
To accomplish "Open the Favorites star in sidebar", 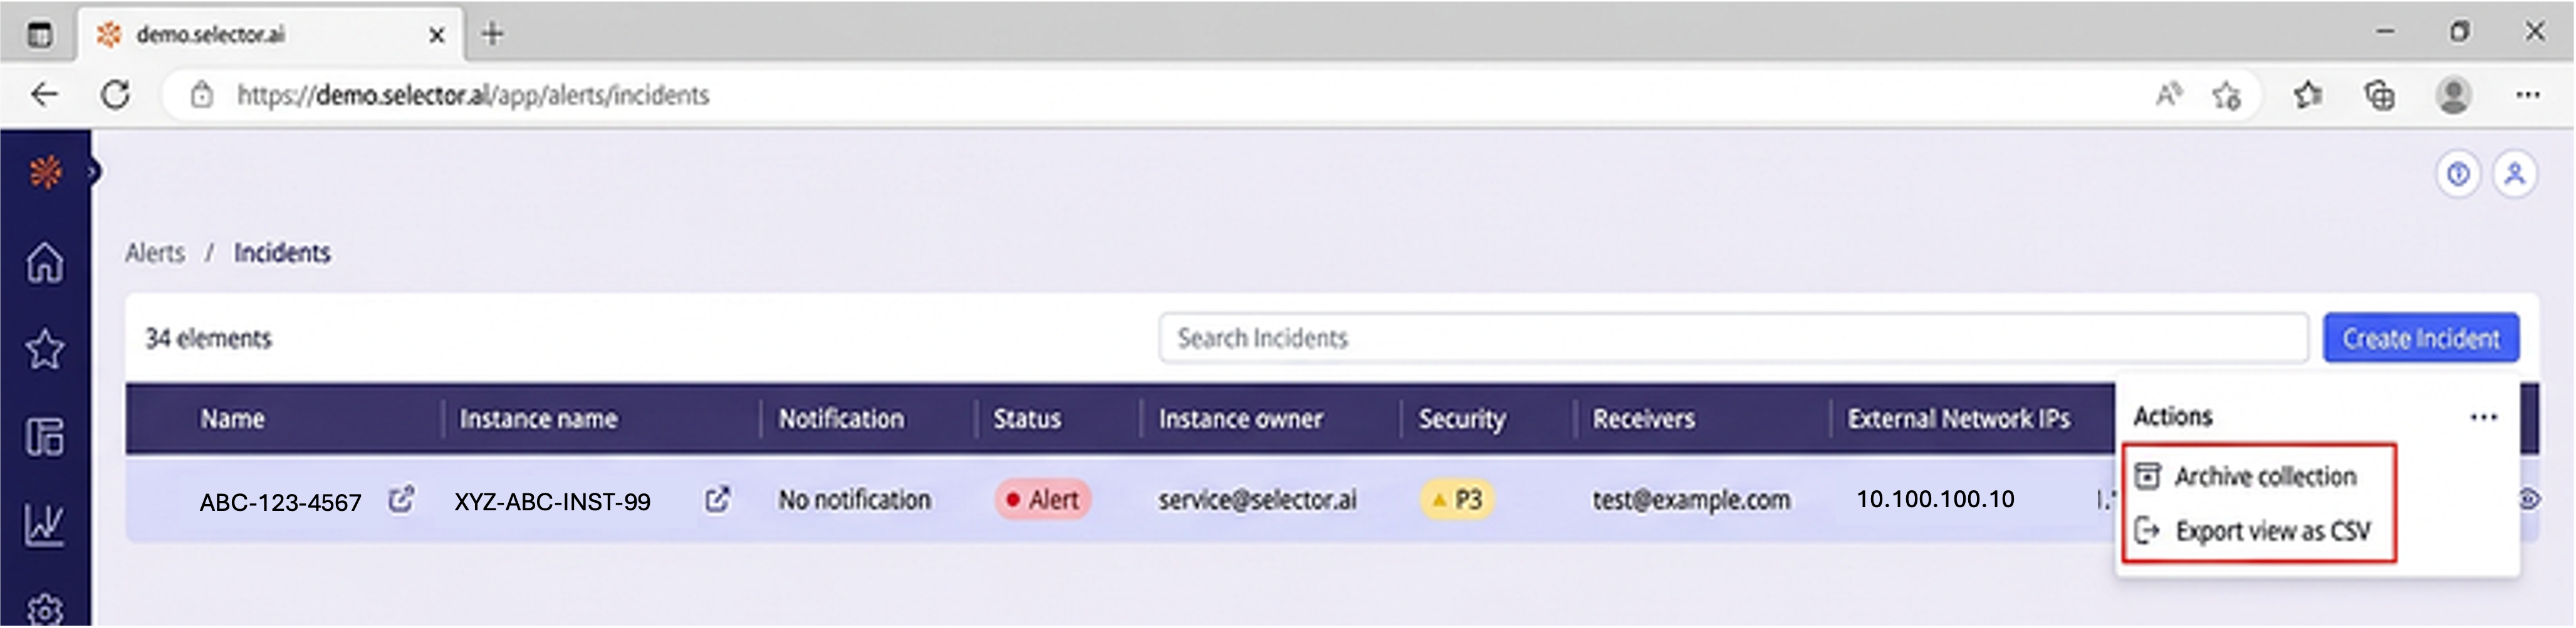I will coord(45,349).
